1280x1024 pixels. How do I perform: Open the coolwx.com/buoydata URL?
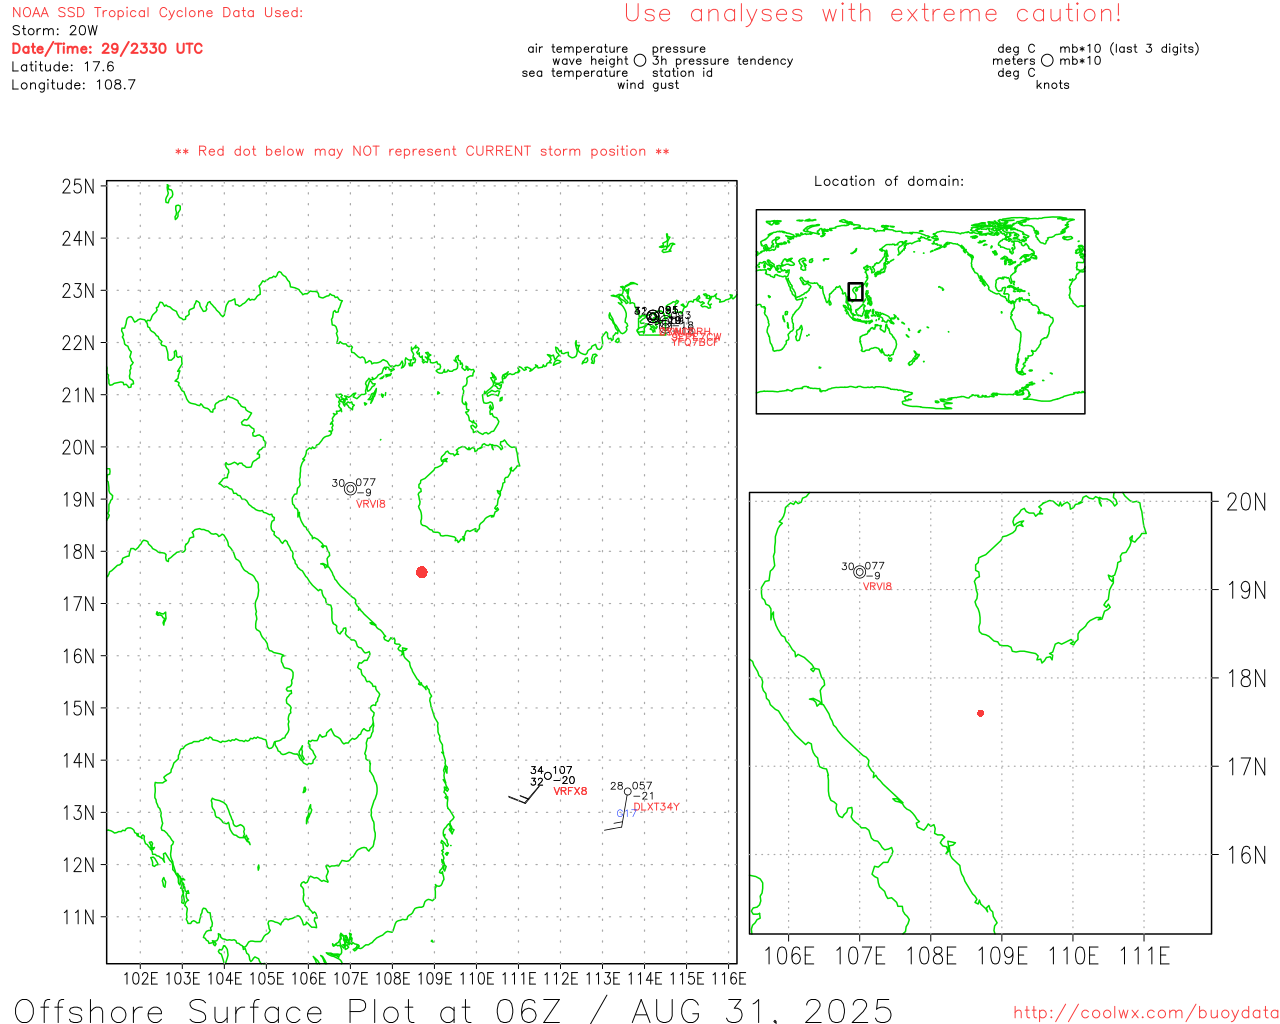[1146, 1013]
